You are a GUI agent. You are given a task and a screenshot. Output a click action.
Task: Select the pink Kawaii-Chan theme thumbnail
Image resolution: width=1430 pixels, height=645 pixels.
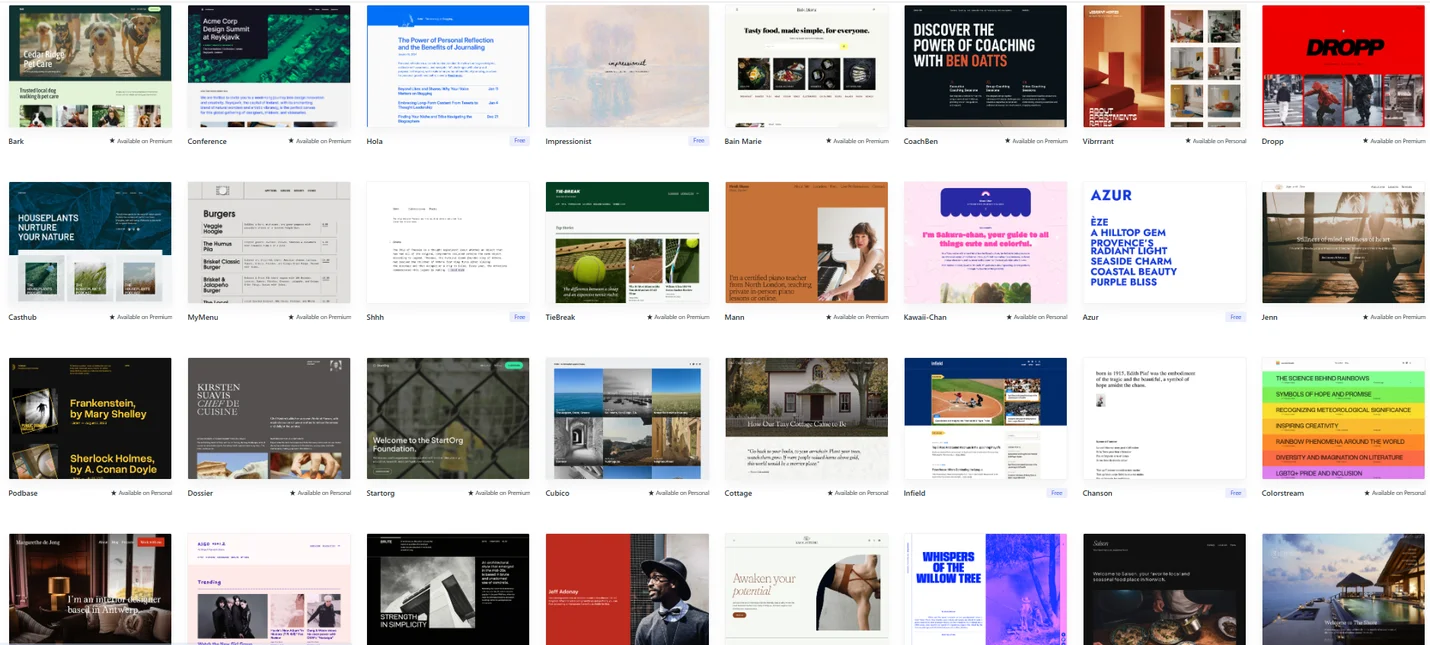click(985, 243)
